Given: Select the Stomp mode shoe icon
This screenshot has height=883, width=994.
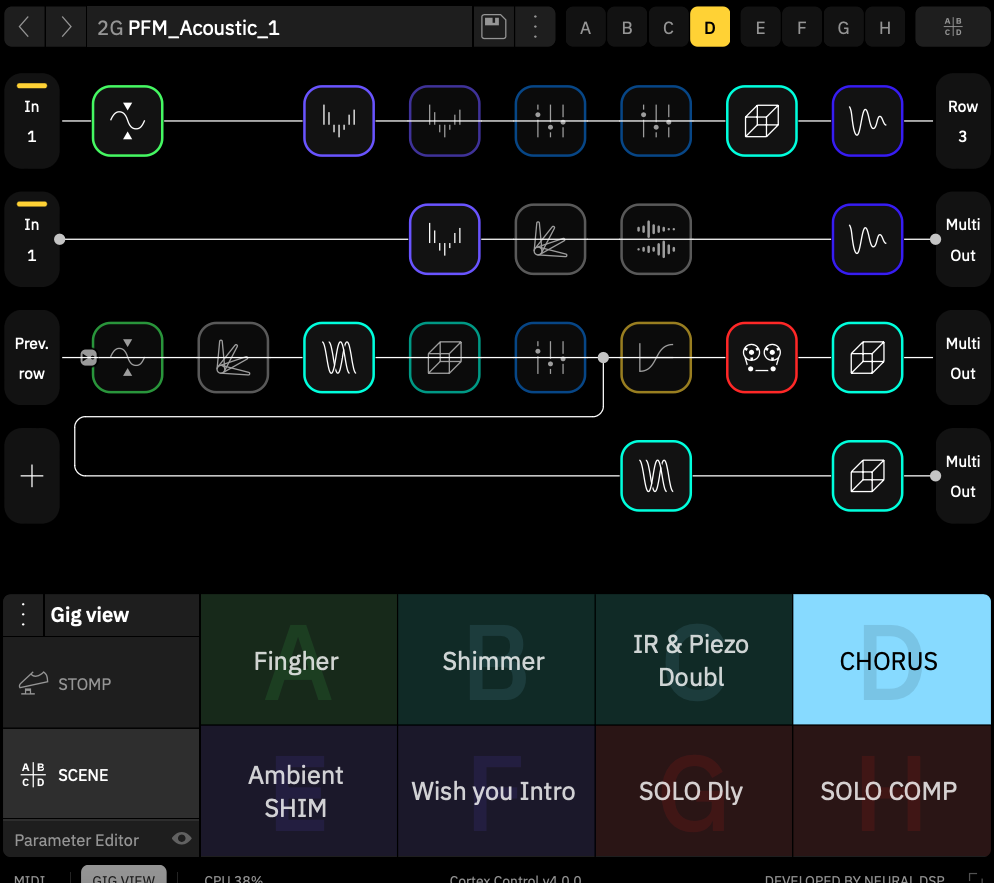Looking at the screenshot, I should [34, 684].
